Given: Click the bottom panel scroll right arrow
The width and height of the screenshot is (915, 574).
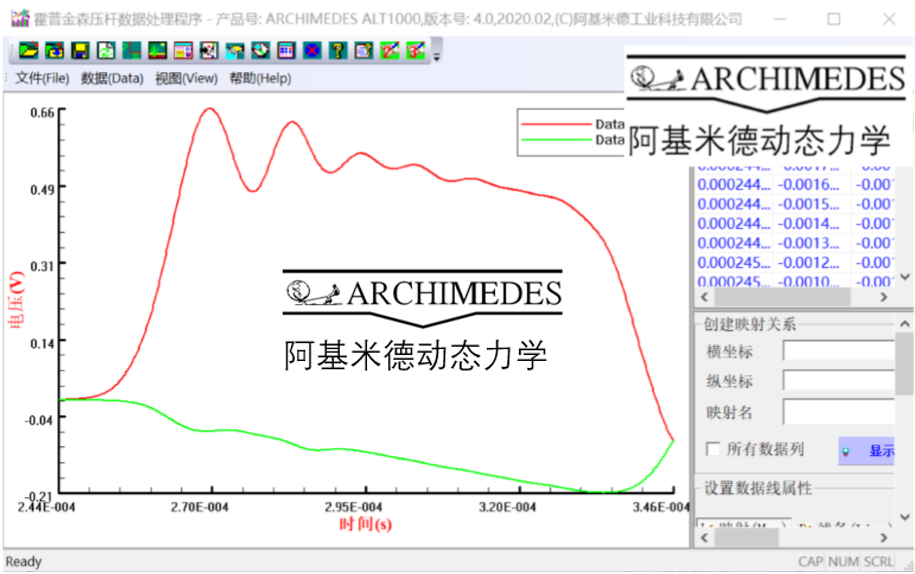Looking at the screenshot, I should pyautogui.click(x=884, y=538).
